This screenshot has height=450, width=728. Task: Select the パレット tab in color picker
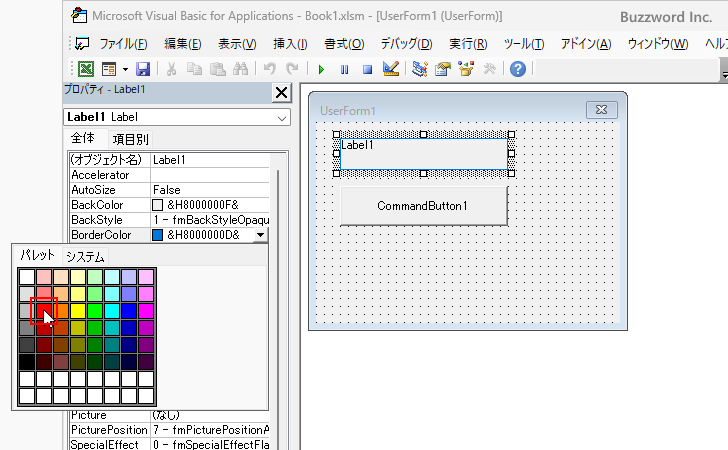click(x=37, y=255)
